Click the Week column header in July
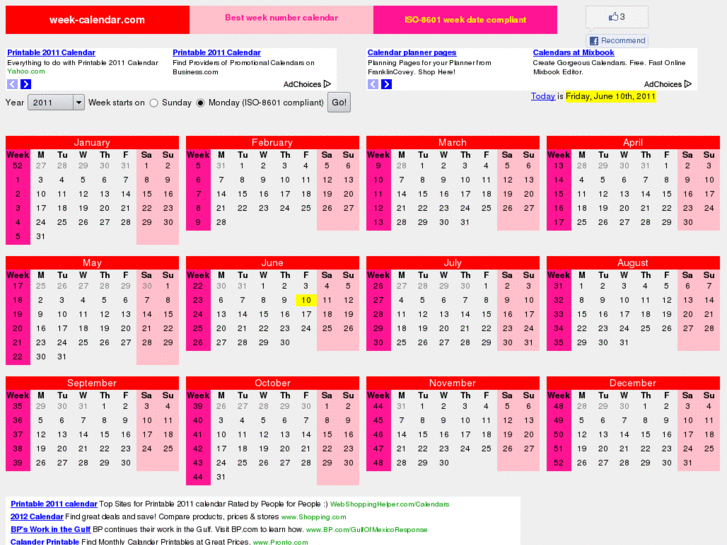This screenshot has width=727, height=545. click(378, 275)
